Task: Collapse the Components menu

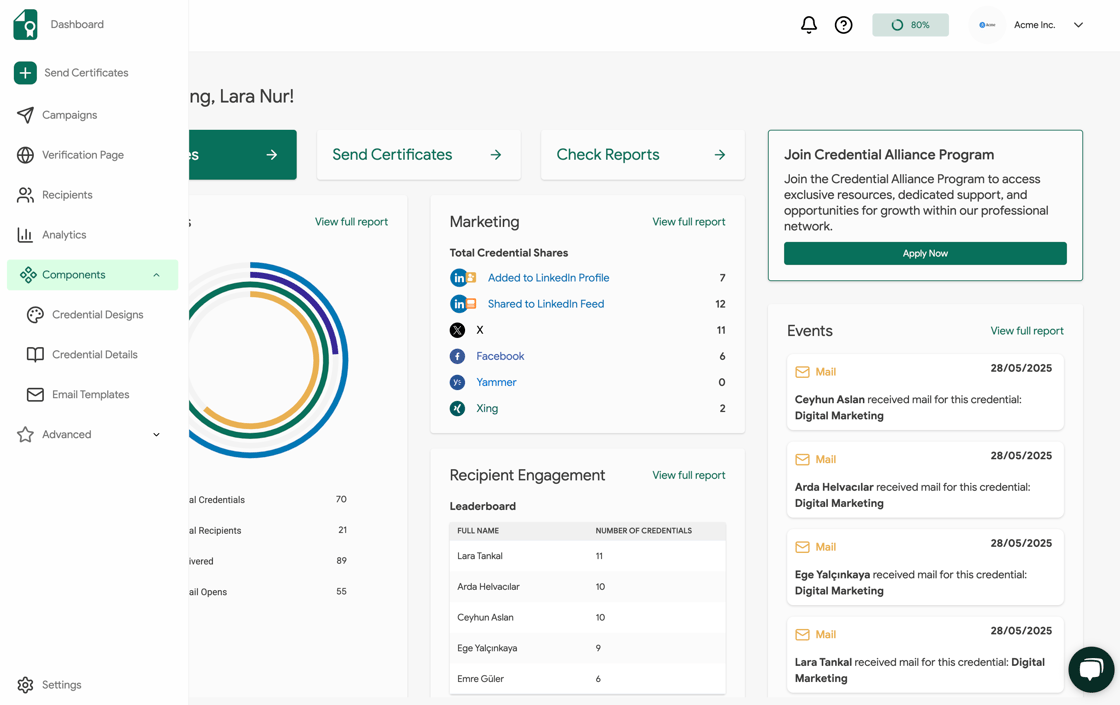Action: [155, 274]
